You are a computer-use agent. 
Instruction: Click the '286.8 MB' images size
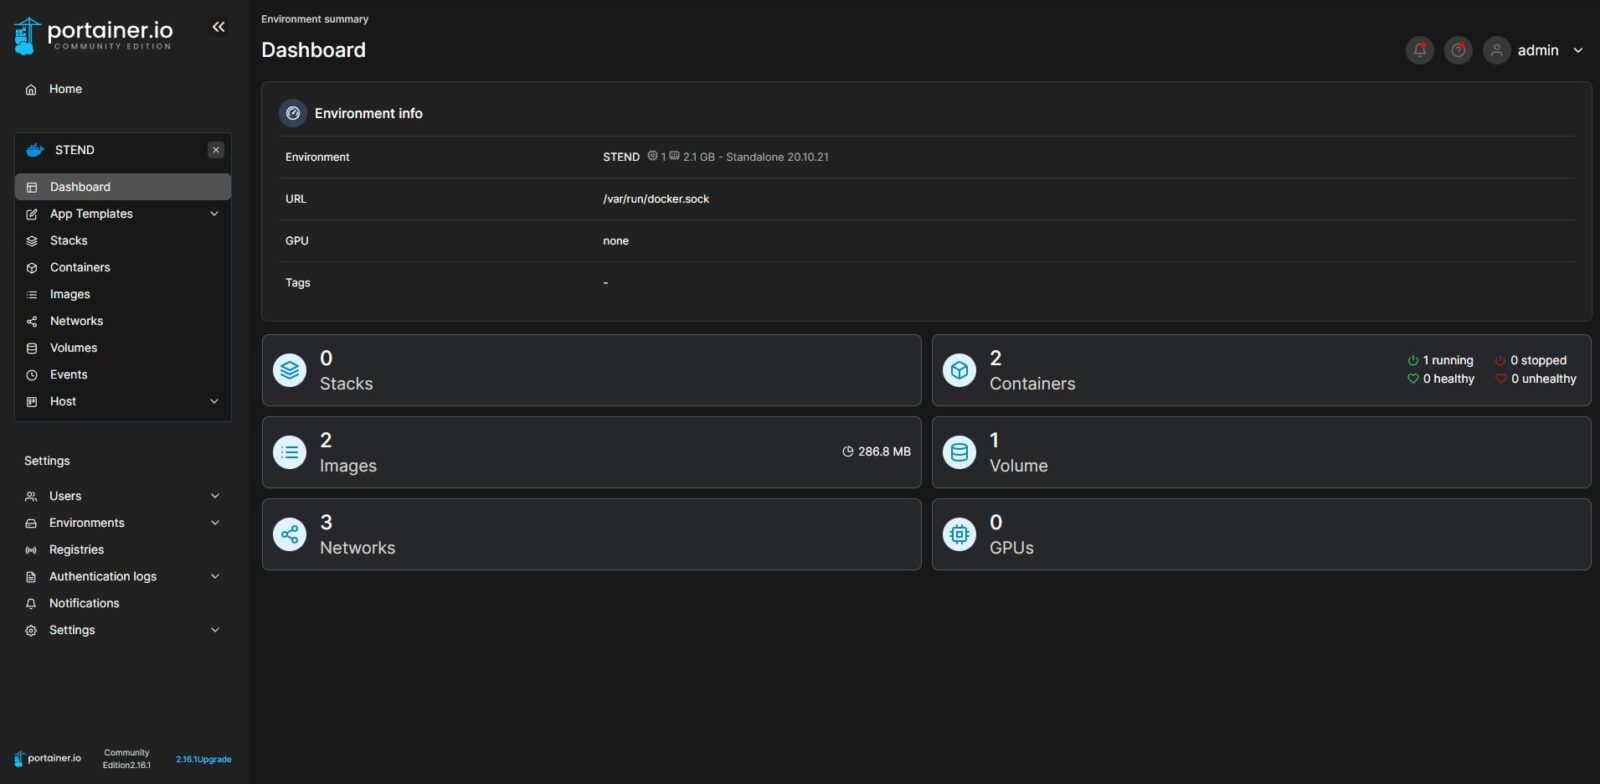[877, 452]
